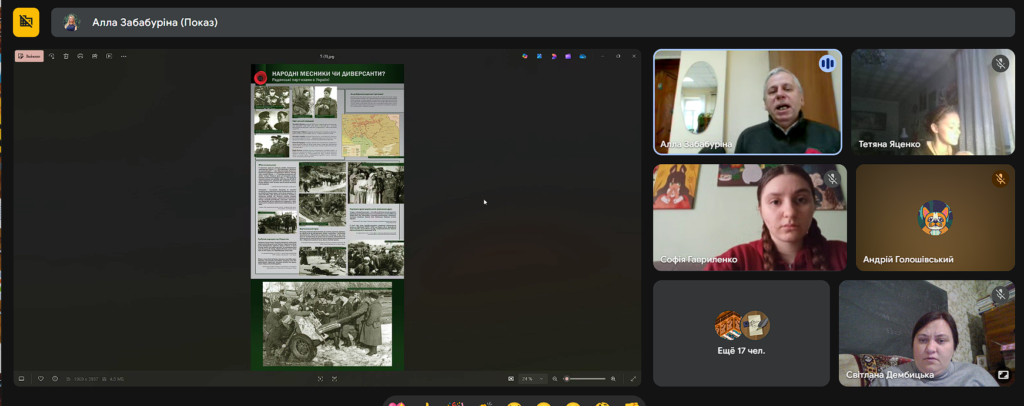Click the fit to window icon
Image resolution: width=1024 pixels, height=406 pixels.
(x=320, y=379)
